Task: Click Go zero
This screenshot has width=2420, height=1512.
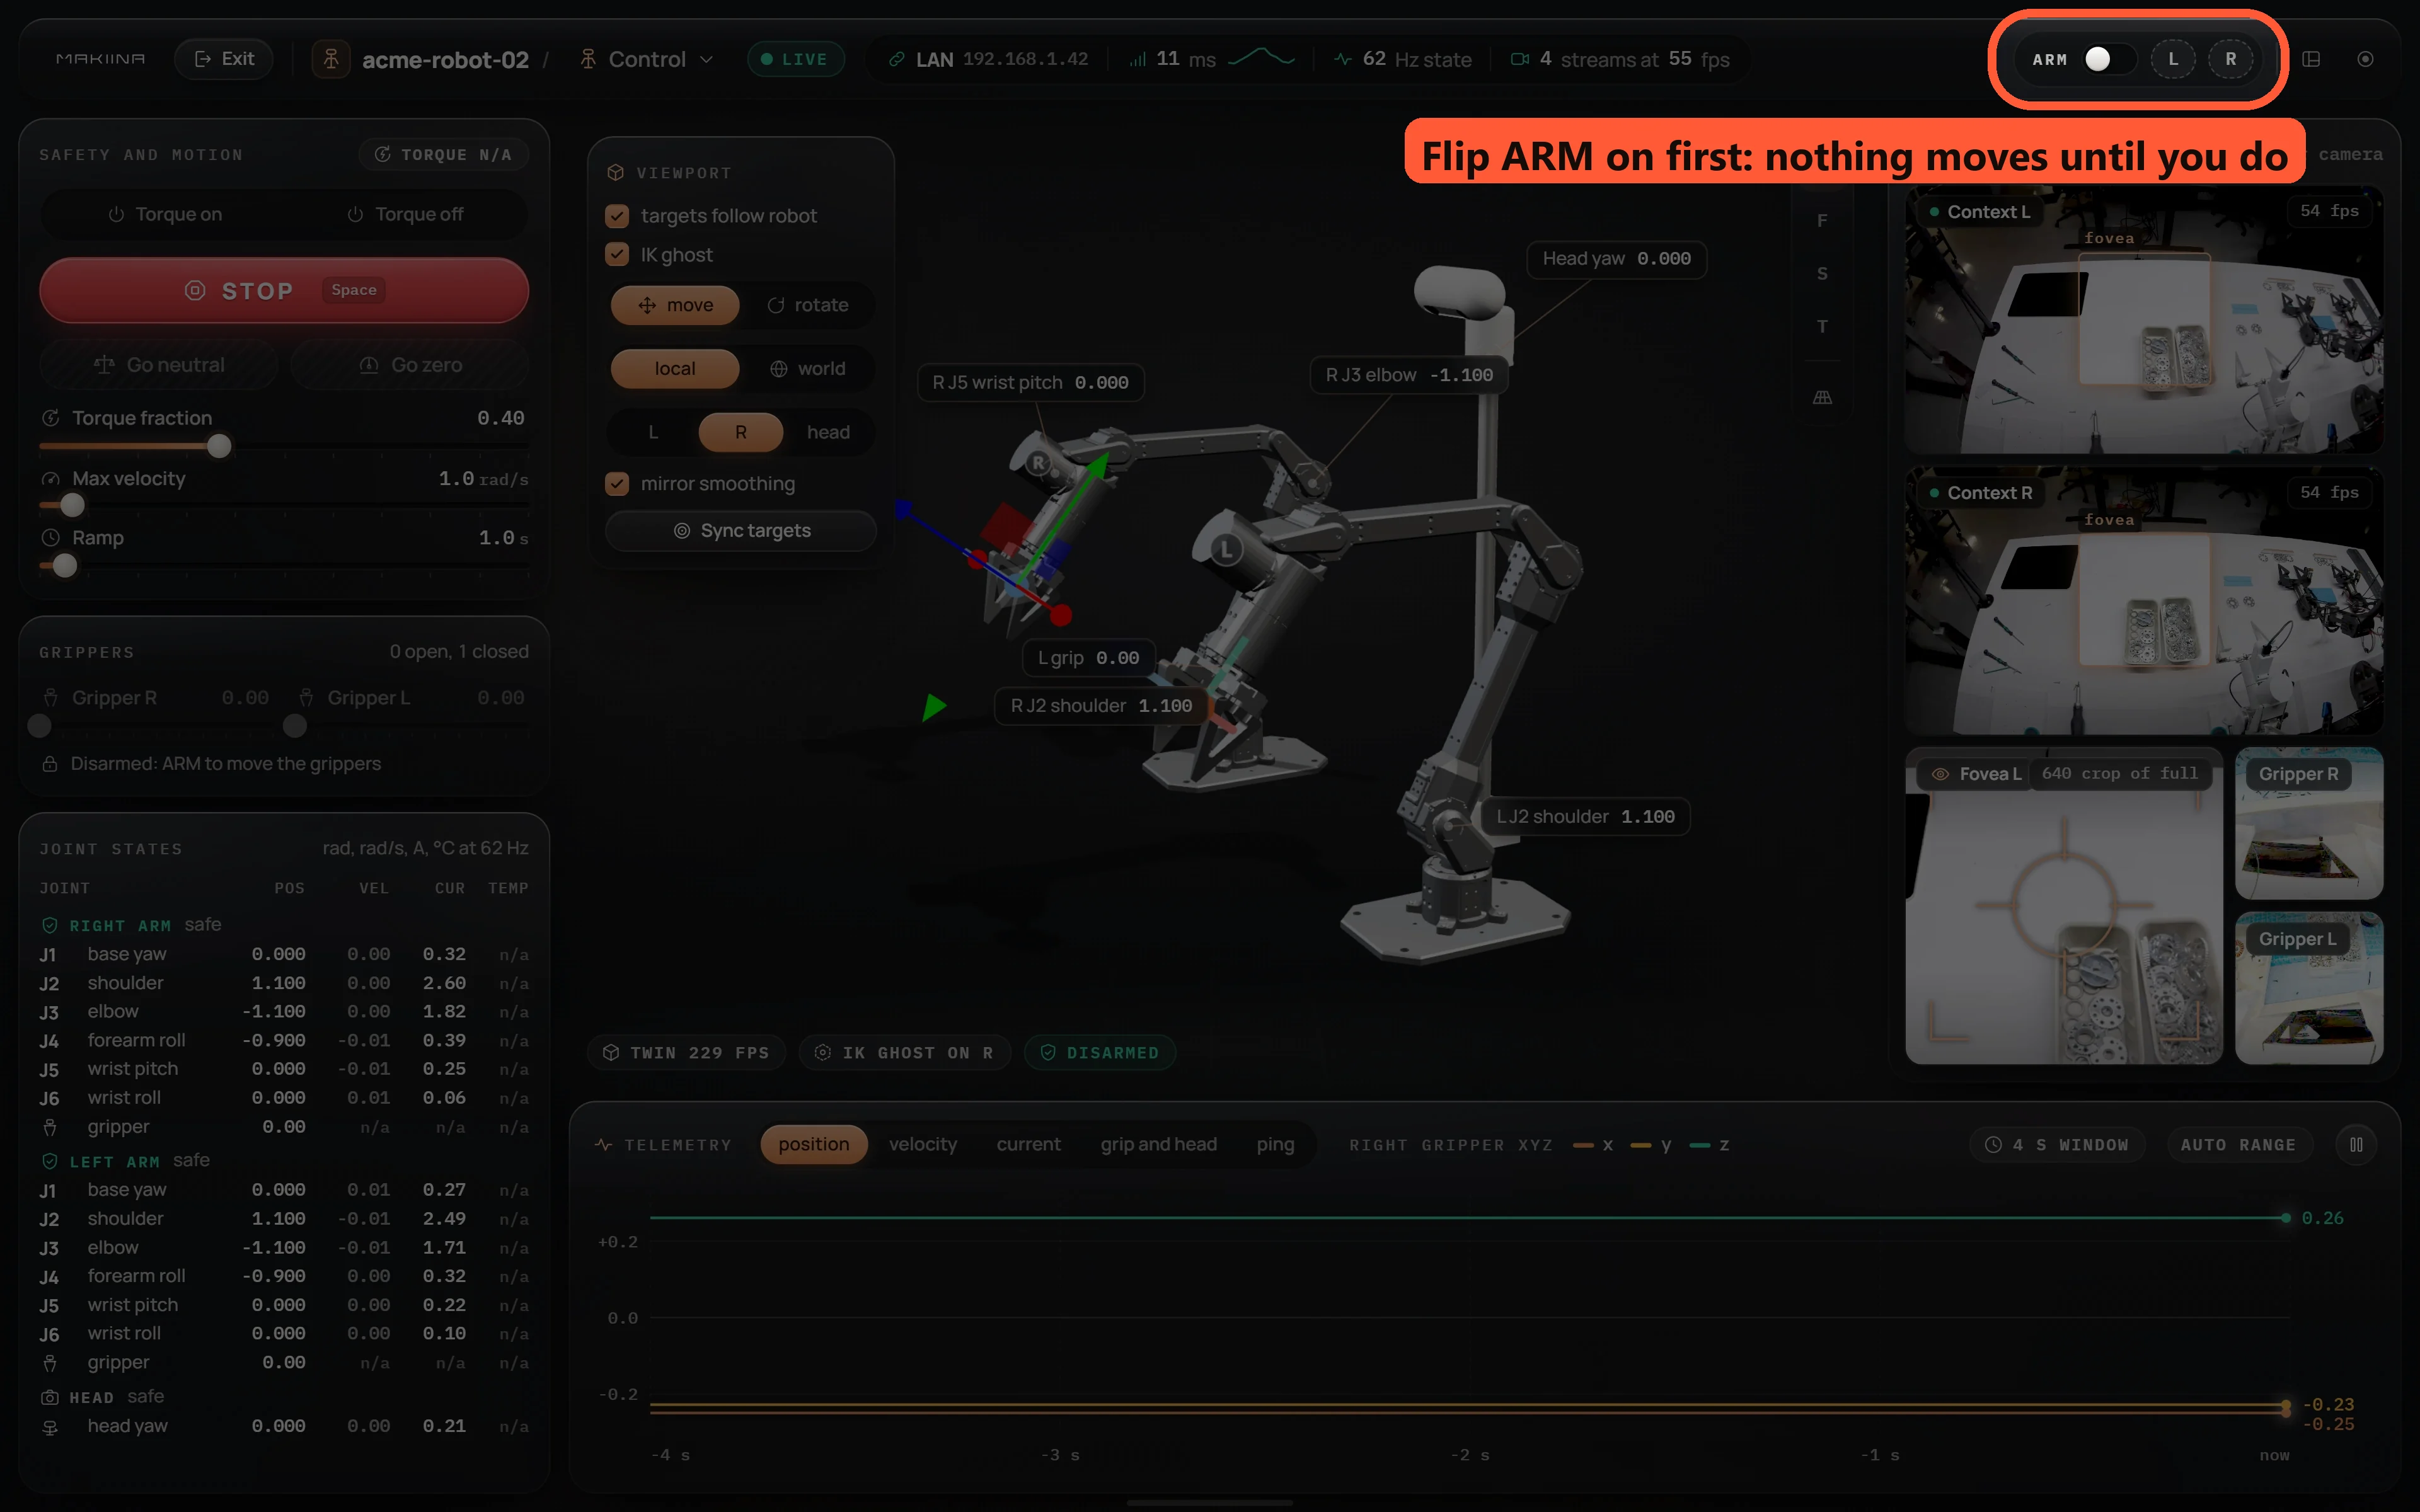Action: tap(410, 365)
